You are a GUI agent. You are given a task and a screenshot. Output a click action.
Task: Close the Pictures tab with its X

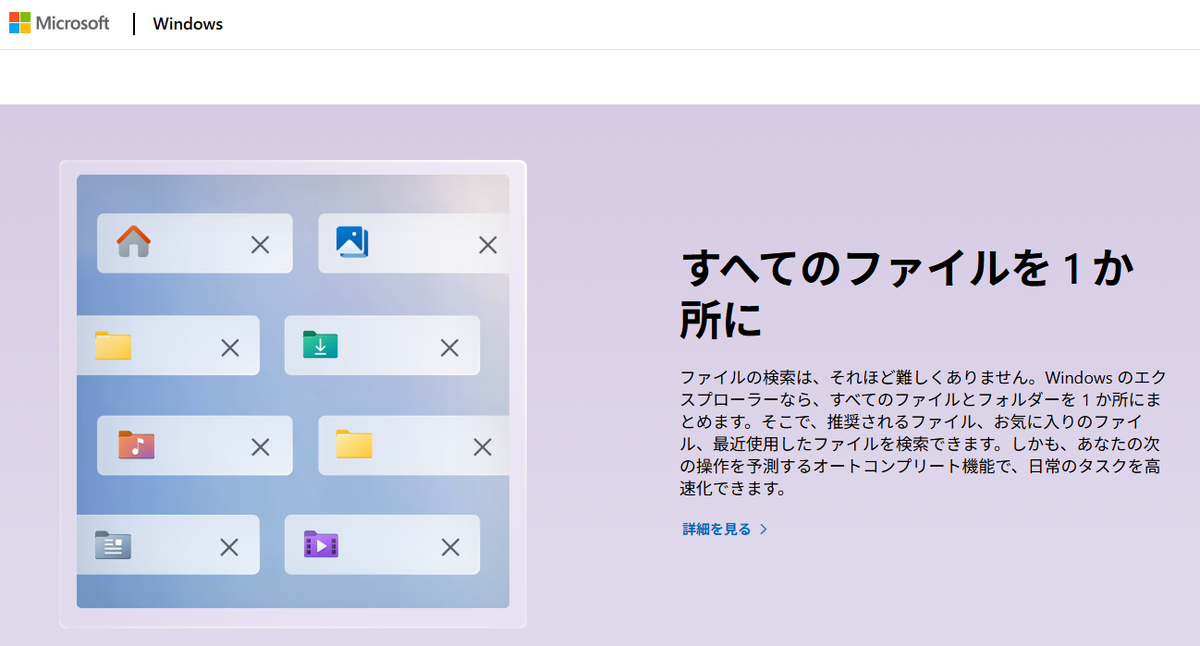(x=488, y=244)
